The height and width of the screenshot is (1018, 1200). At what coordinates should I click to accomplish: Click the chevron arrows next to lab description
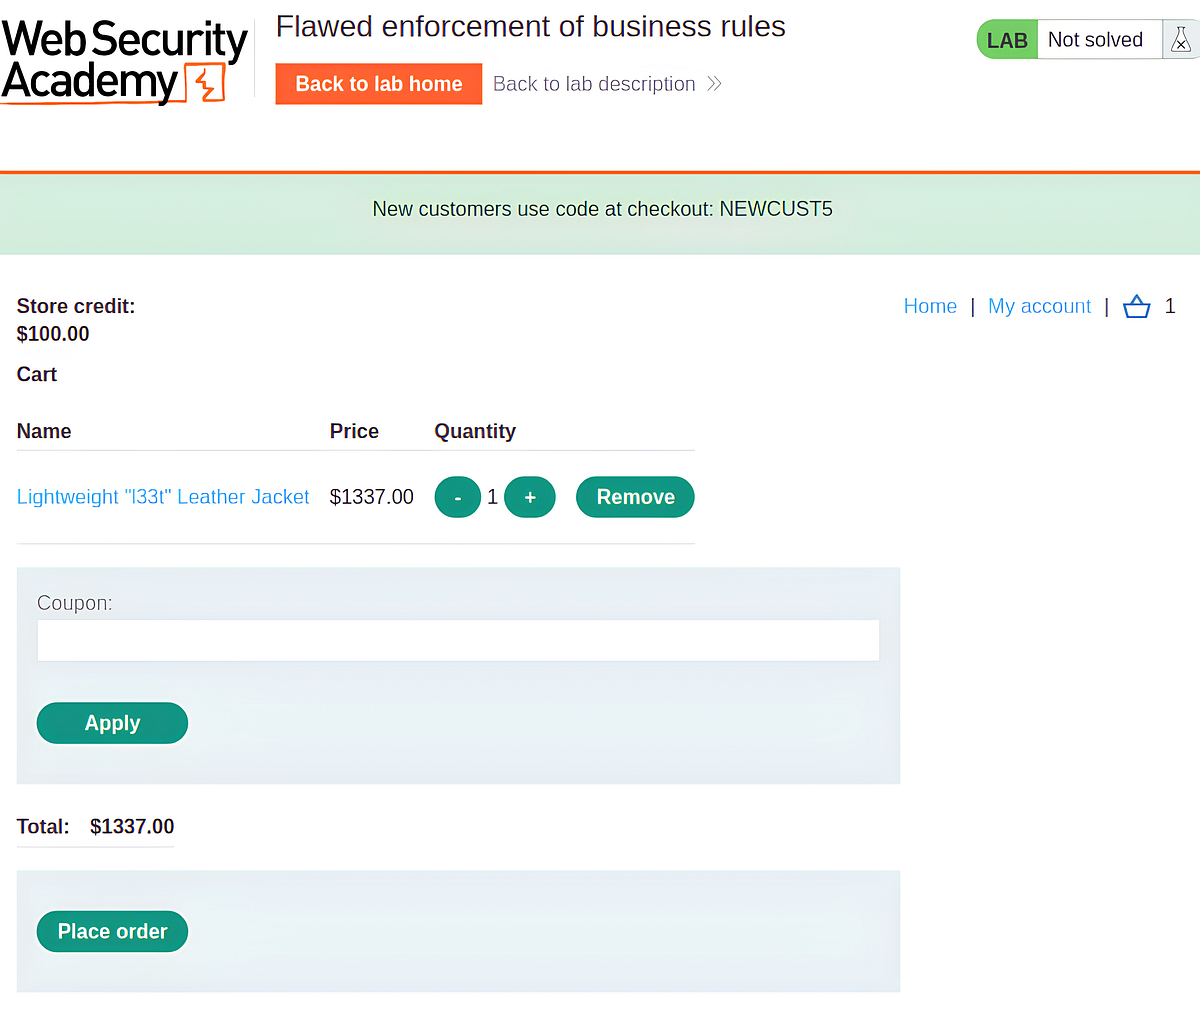point(713,84)
